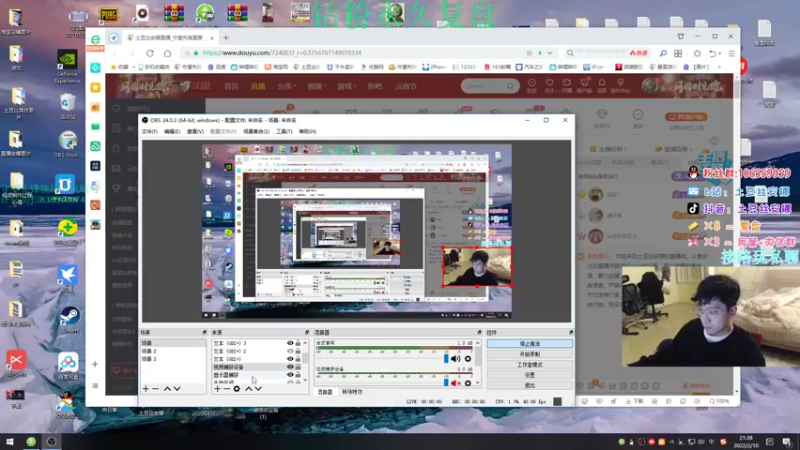Hide the 显示器捕获 source
800x450 pixels.
(290, 375)
